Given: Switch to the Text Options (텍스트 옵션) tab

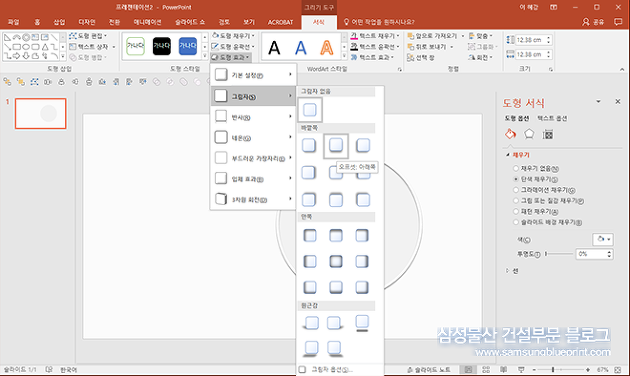Looking at the screenshot, I should coord(552,118).
